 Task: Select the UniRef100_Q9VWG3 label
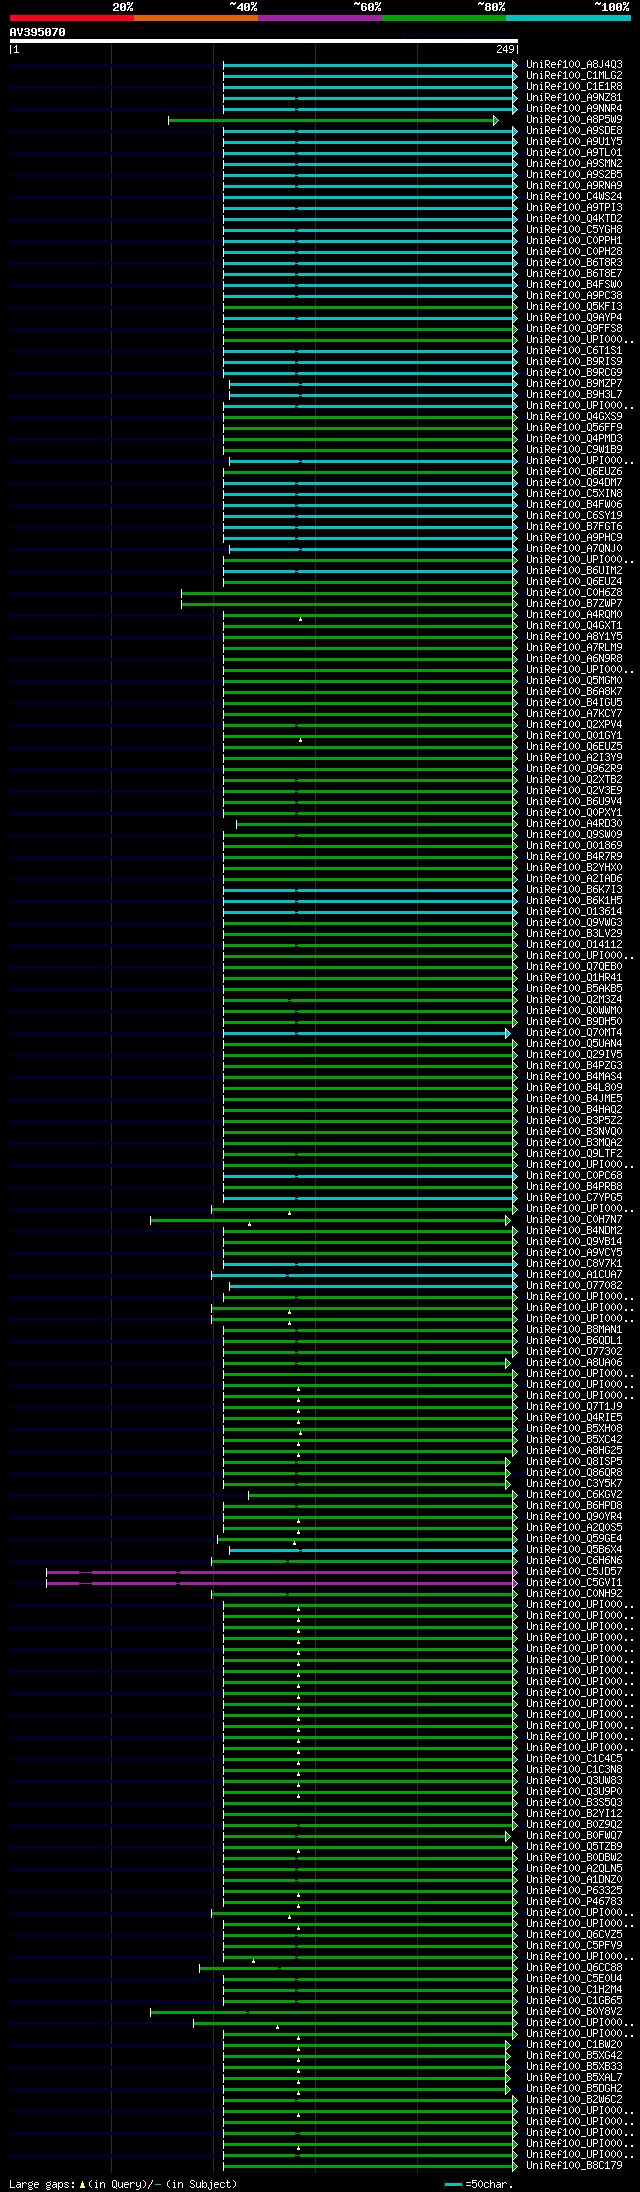point(574,922)
